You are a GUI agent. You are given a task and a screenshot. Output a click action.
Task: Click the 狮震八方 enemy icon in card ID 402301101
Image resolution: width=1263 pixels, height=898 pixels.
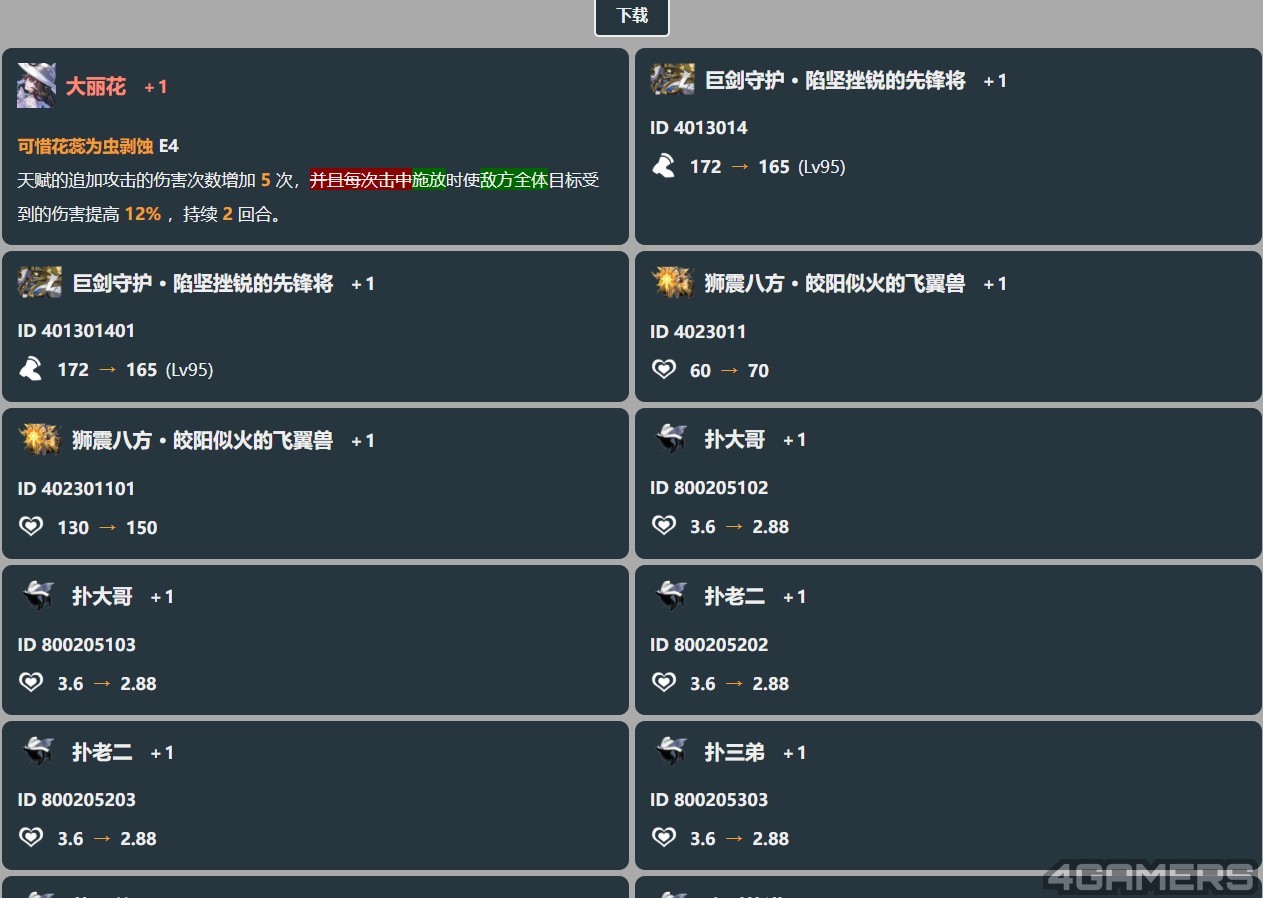pyautogui.click(x=40, y=440)
